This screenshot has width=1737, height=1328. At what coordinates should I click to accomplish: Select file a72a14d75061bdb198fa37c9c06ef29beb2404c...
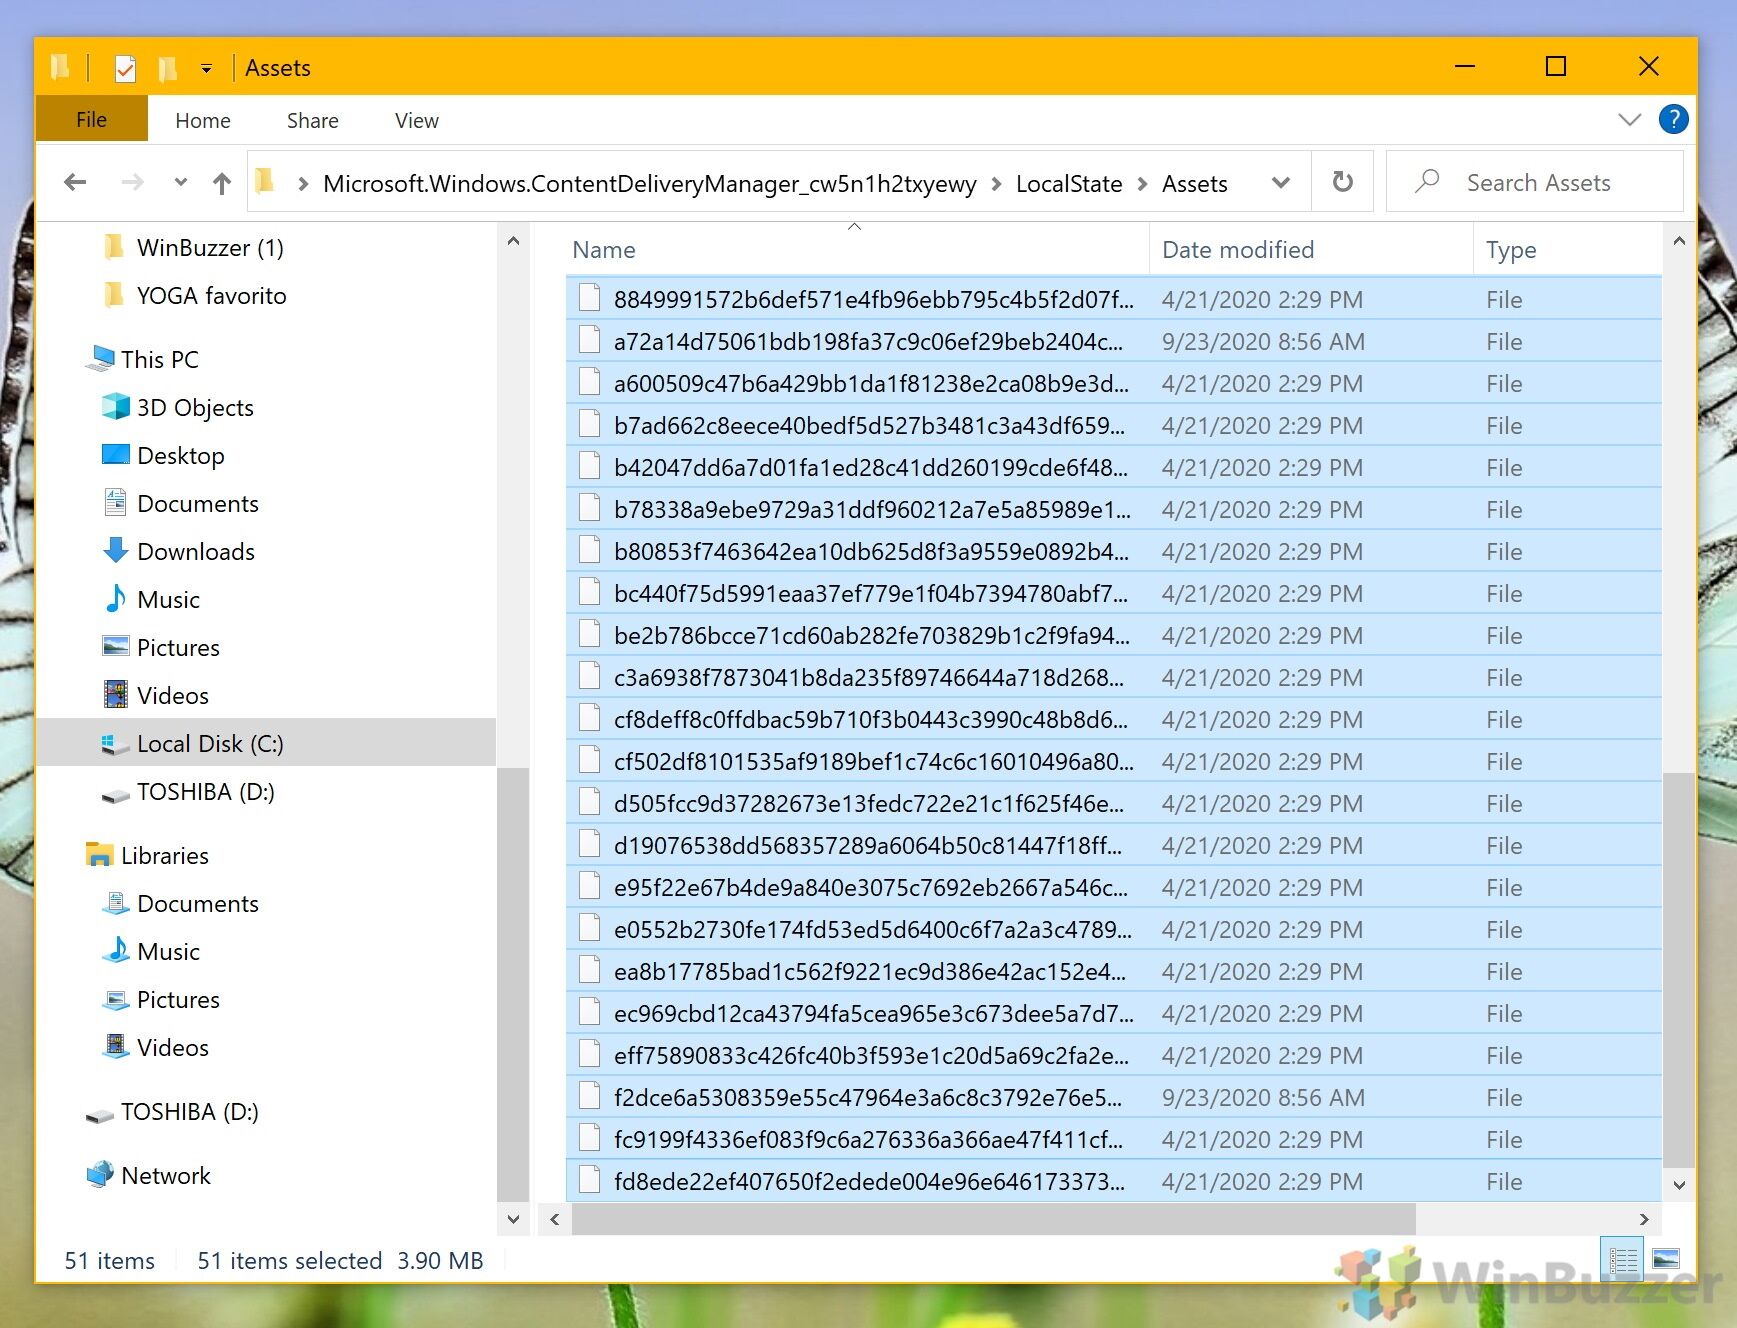pyautogui.click(x=1113, y=341)
